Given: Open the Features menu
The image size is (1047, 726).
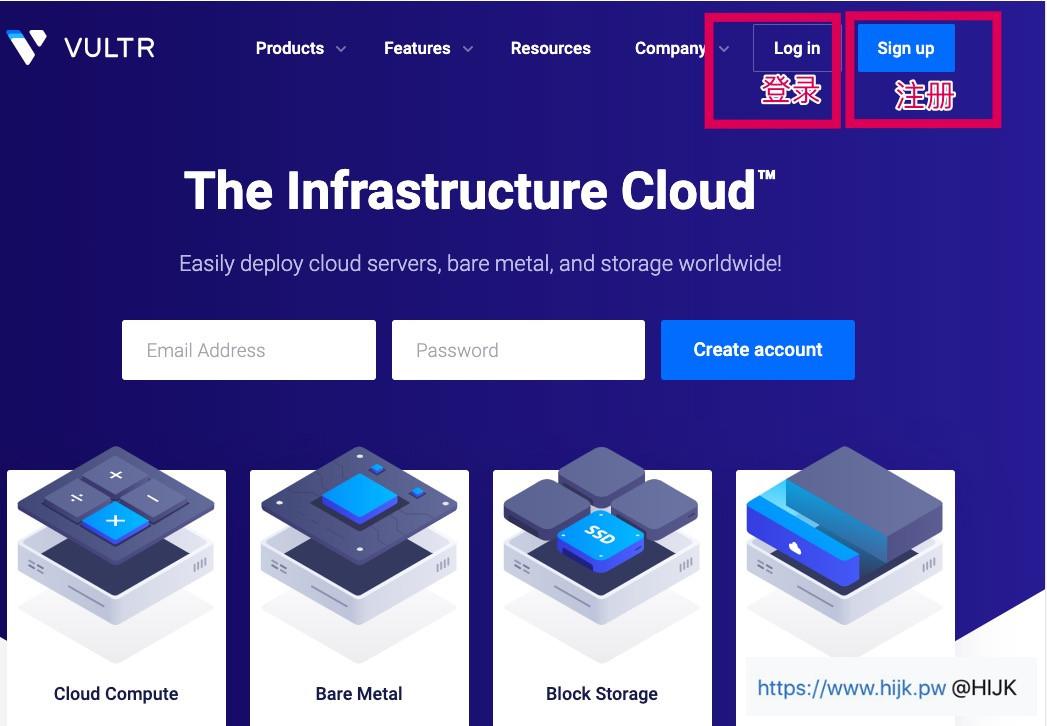Looking at the screenshot, I should (417, 48).
